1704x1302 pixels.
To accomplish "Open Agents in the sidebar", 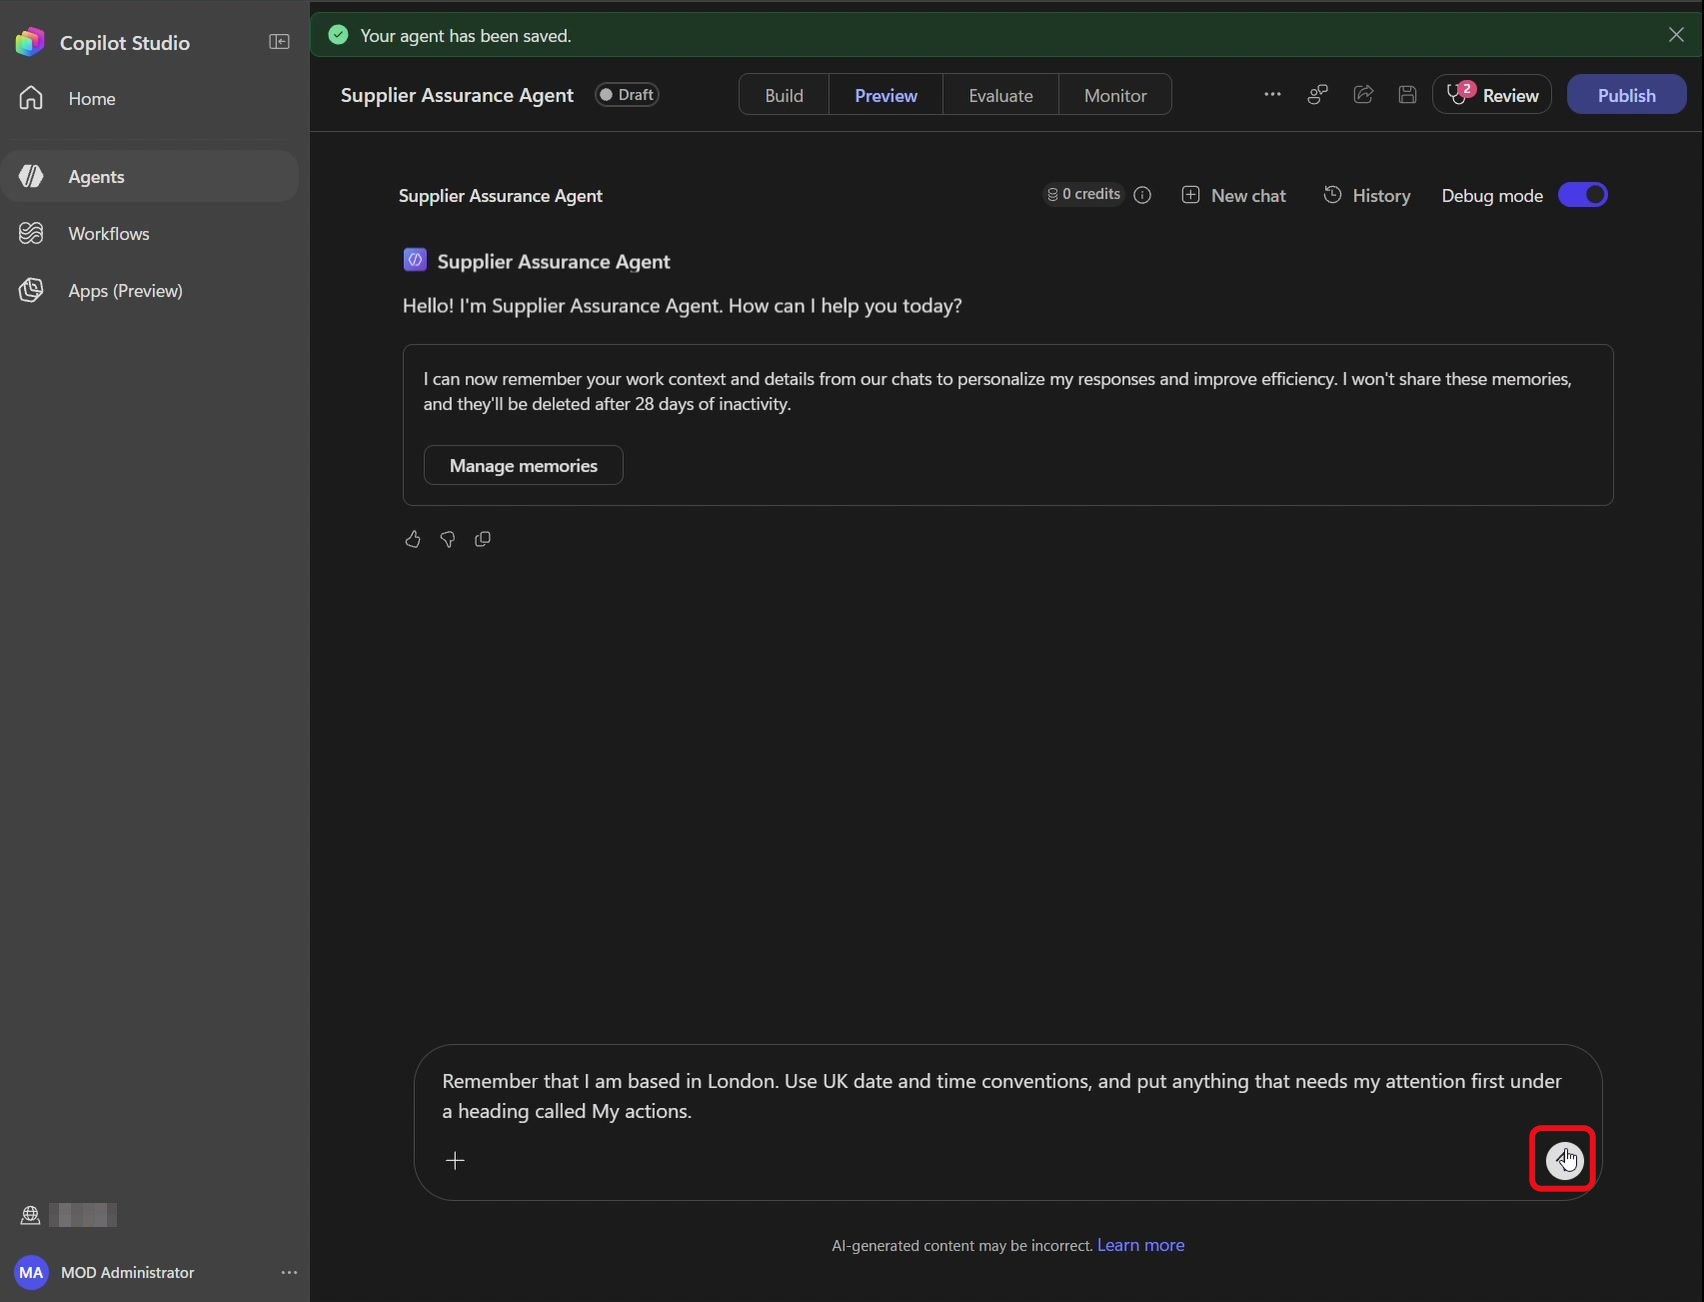I will [150, 176].
